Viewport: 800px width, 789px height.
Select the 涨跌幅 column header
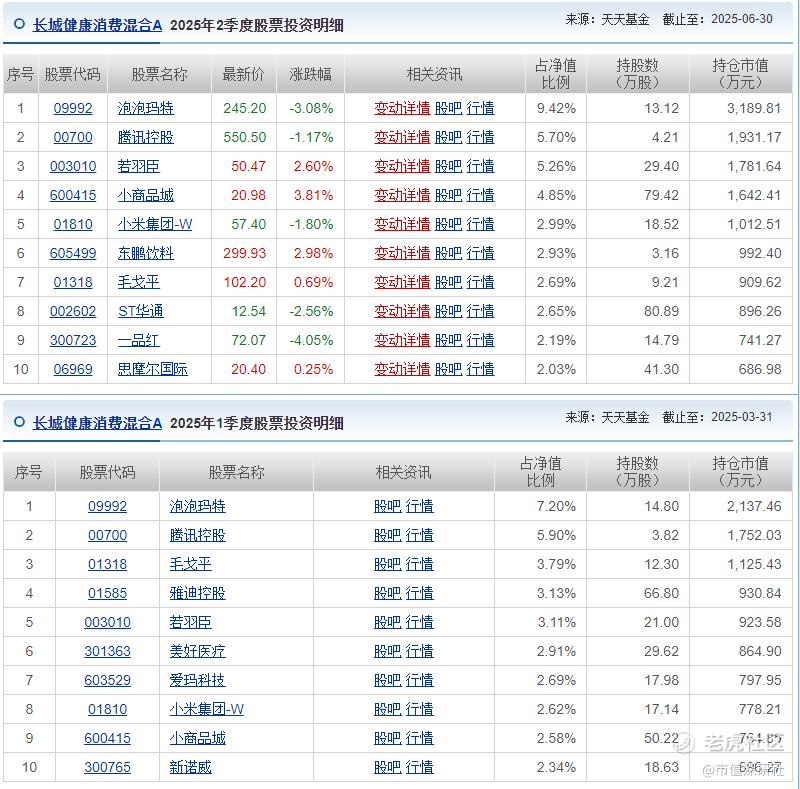tap(310, 75)
